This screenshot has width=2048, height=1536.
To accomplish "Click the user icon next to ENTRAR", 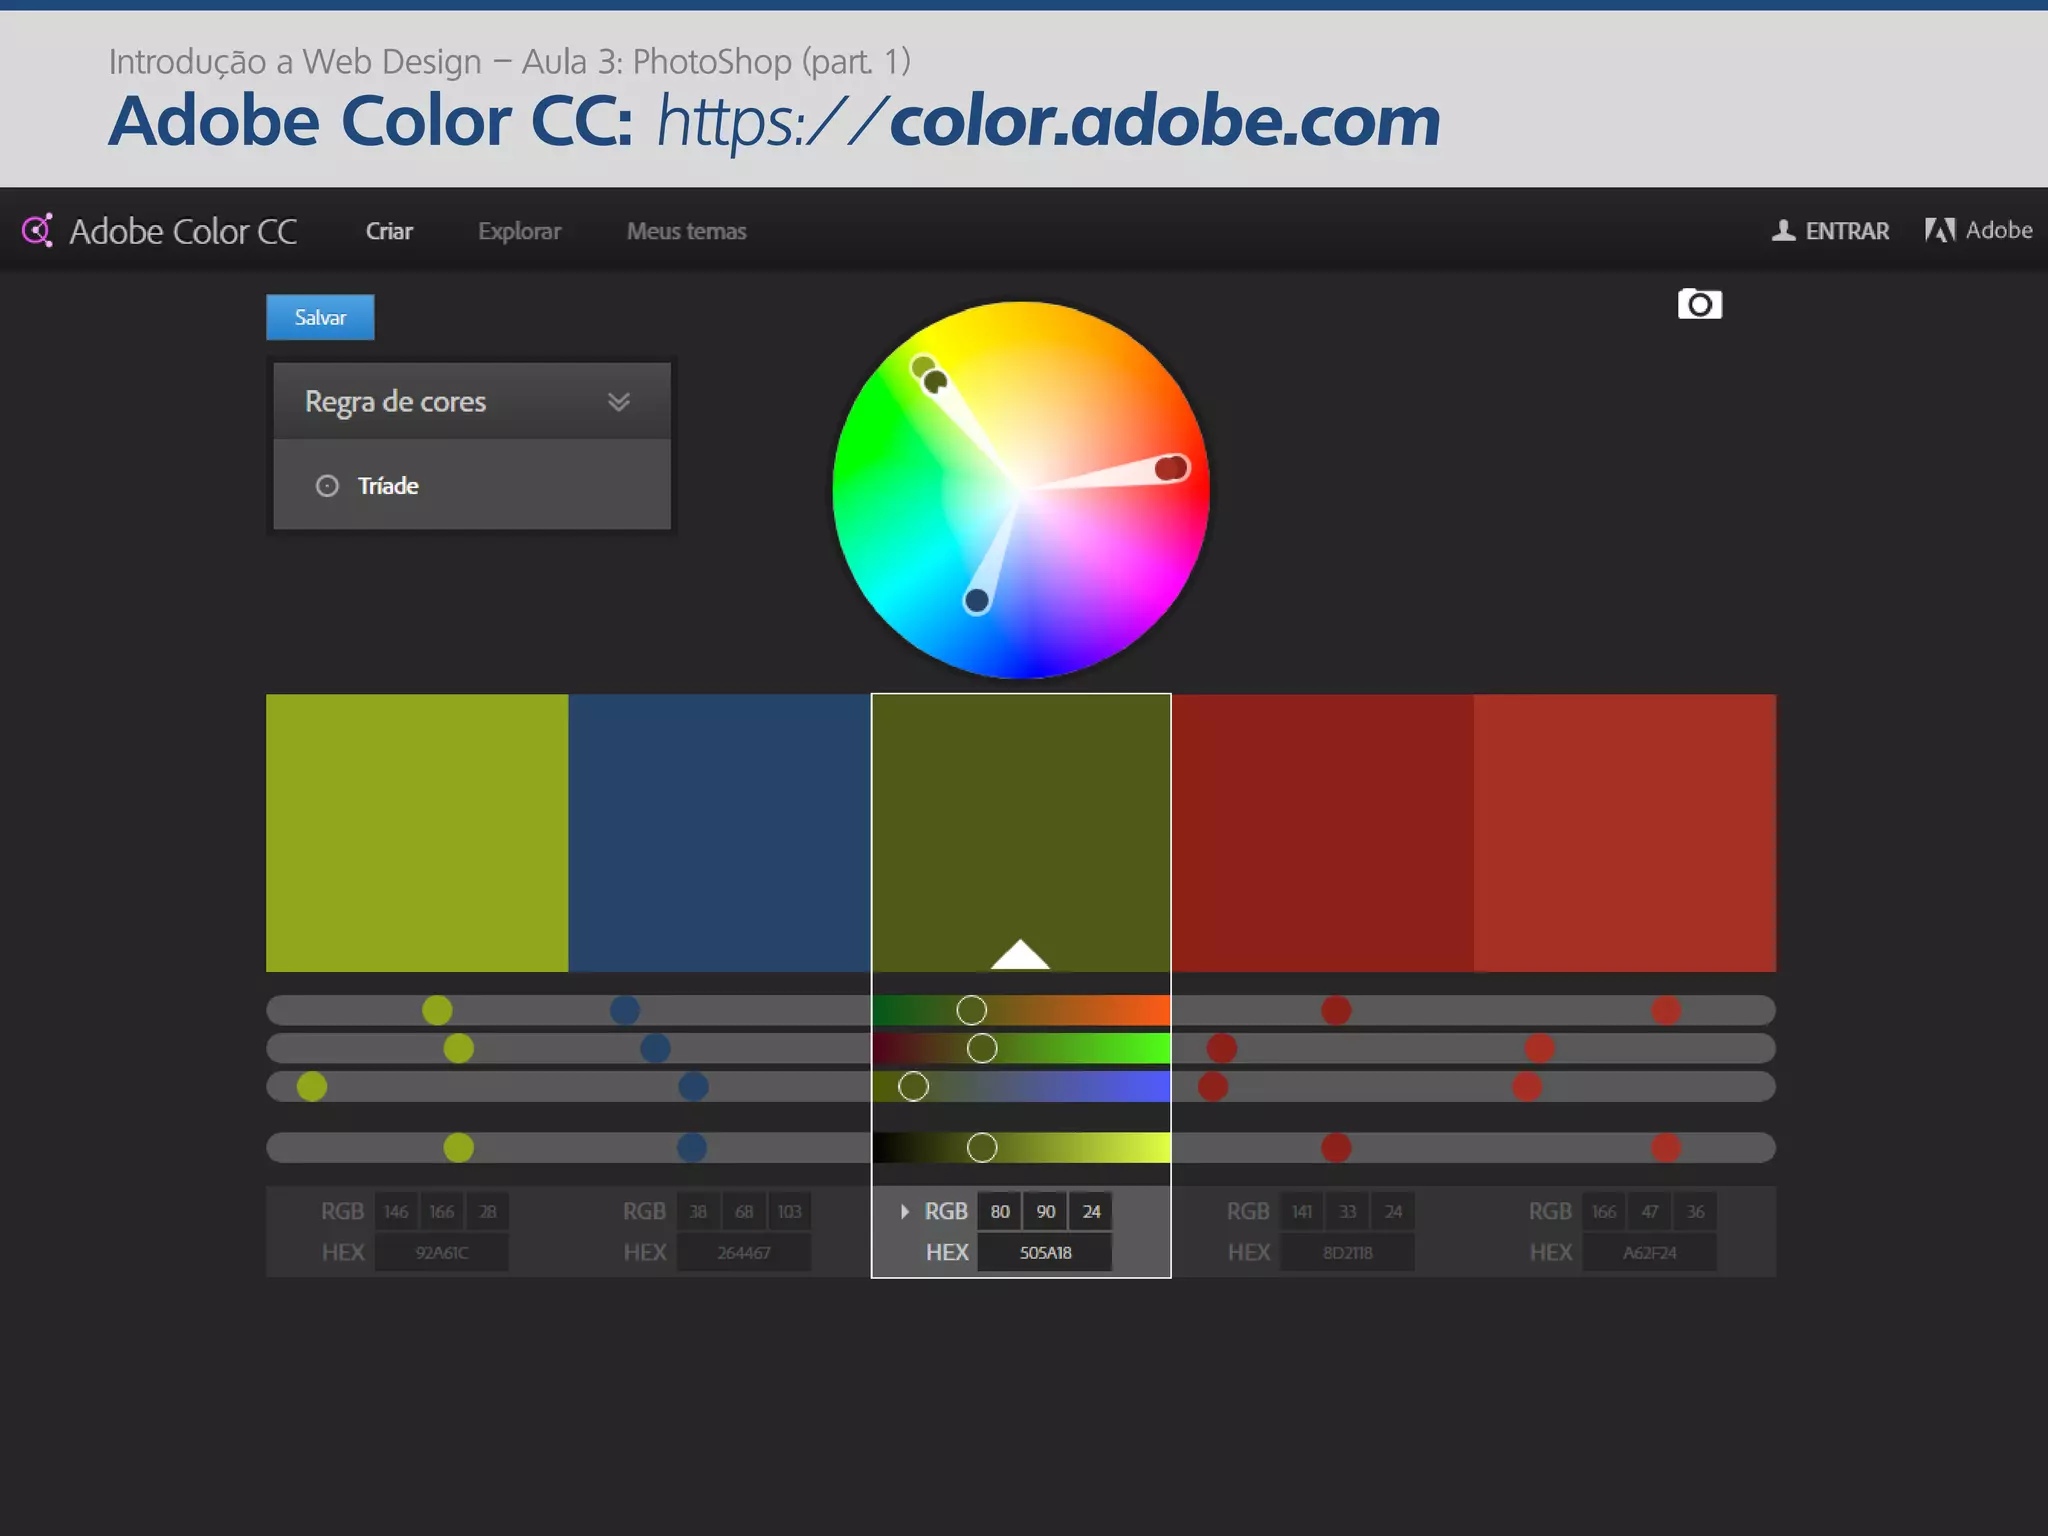I will [x=1783, y=230].
